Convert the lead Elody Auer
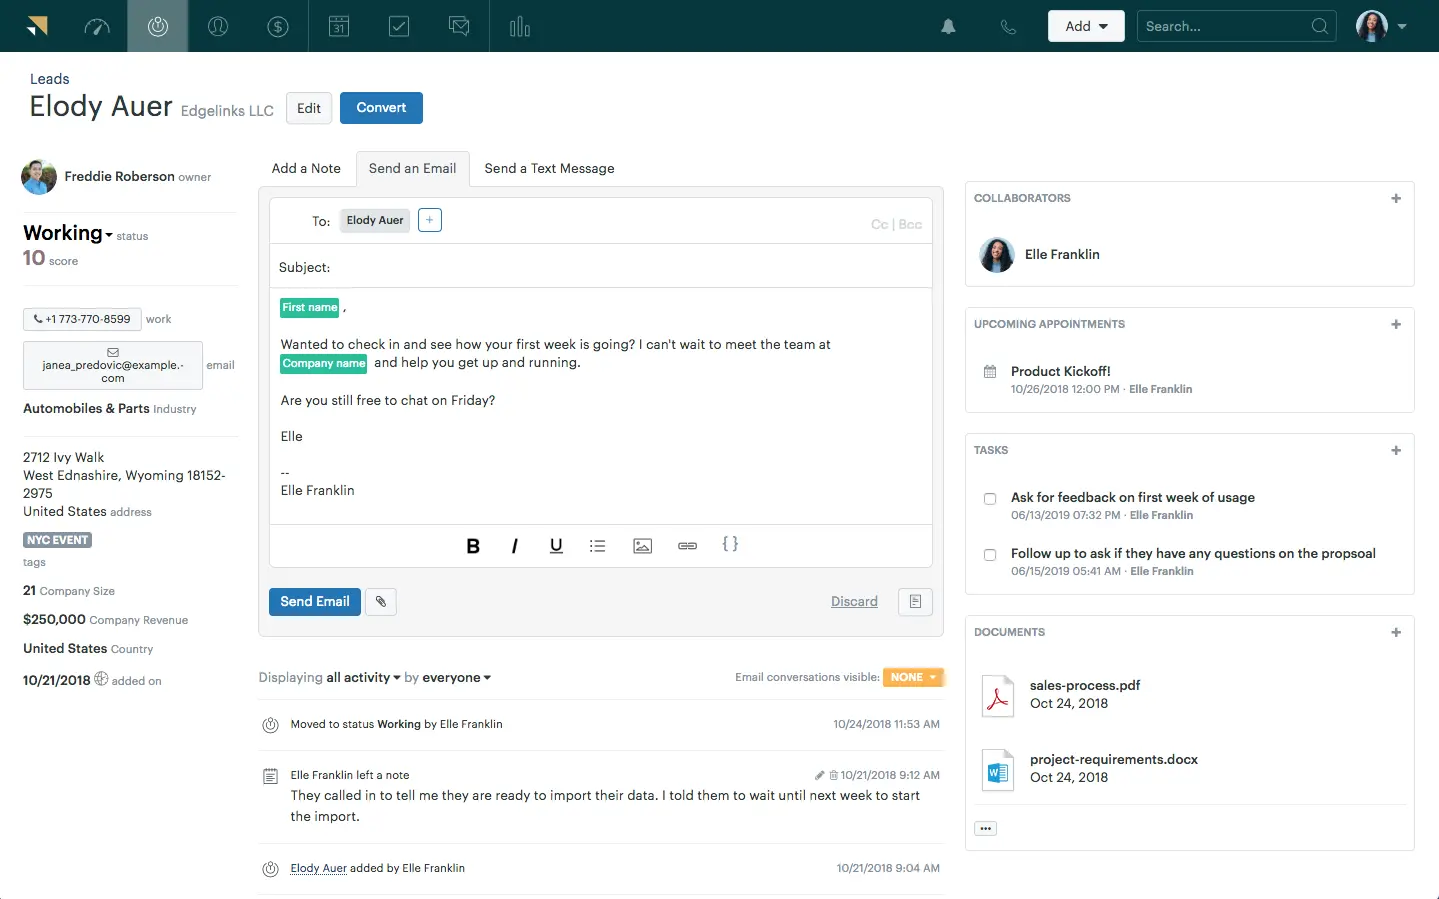 tap(381, 107)
